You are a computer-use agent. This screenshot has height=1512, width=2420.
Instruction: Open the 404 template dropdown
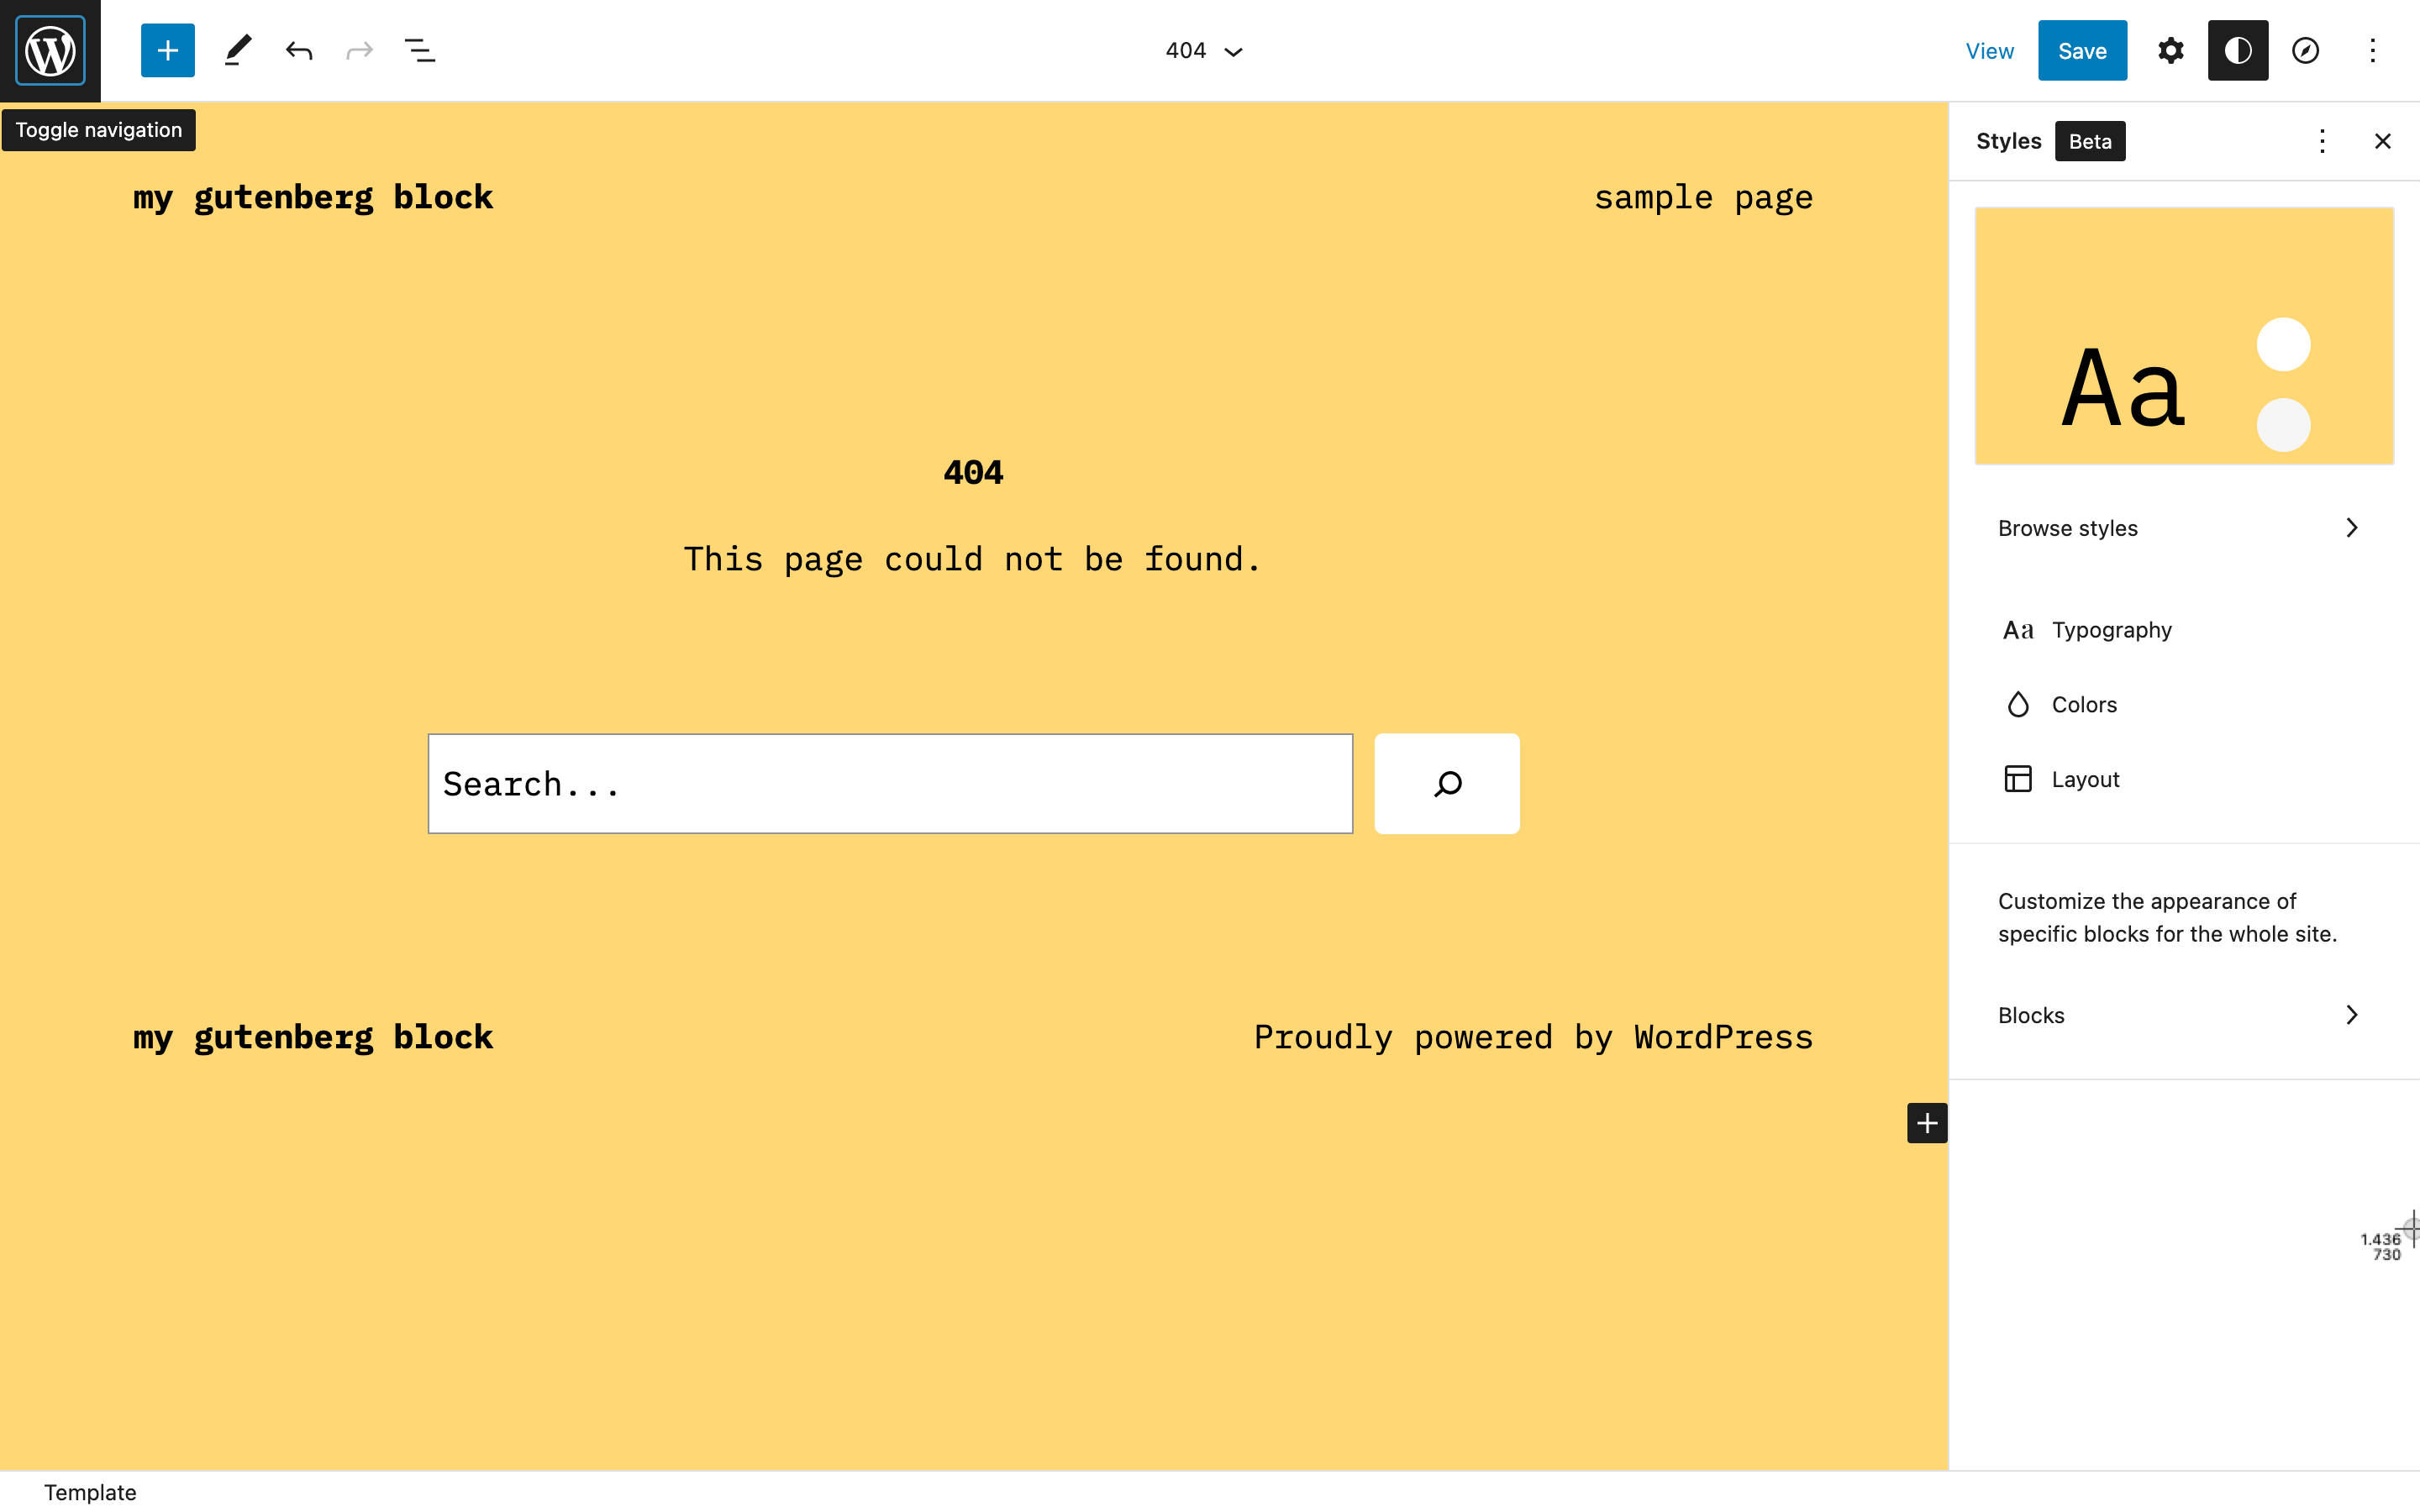point(1204,50)
